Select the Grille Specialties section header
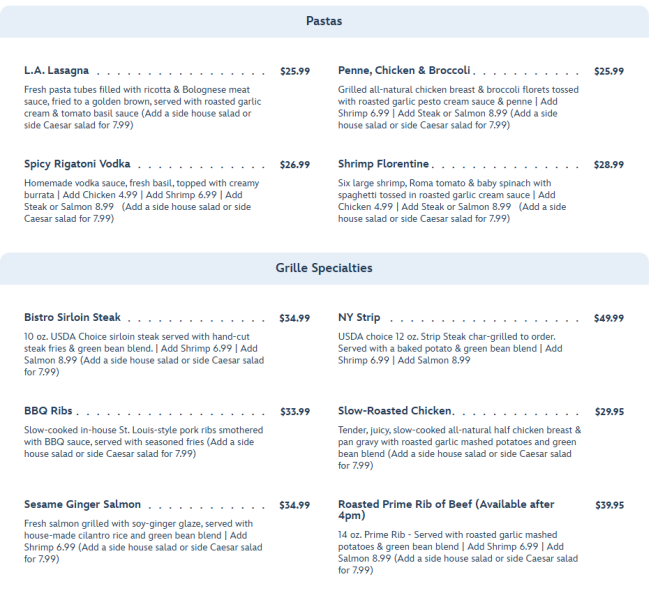 click(x=324, y=268)
